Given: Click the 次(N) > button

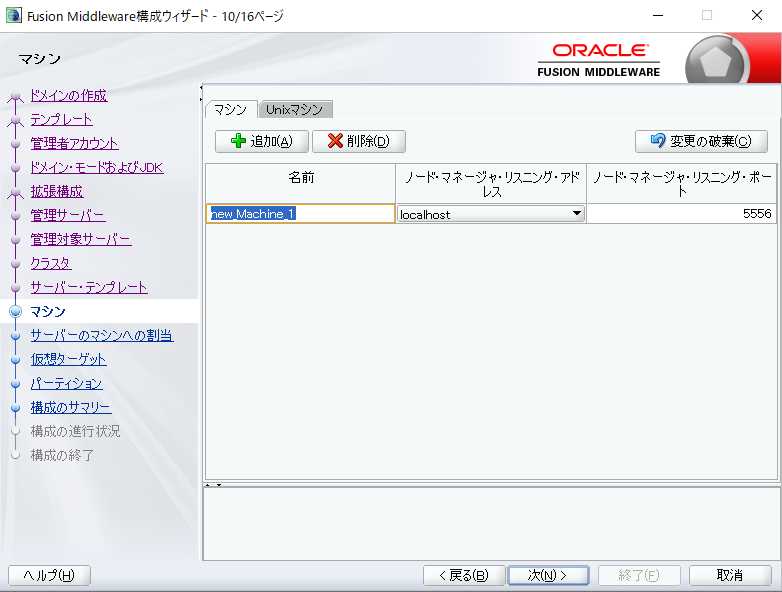Looking at the screenshot, I should point(548,575).
